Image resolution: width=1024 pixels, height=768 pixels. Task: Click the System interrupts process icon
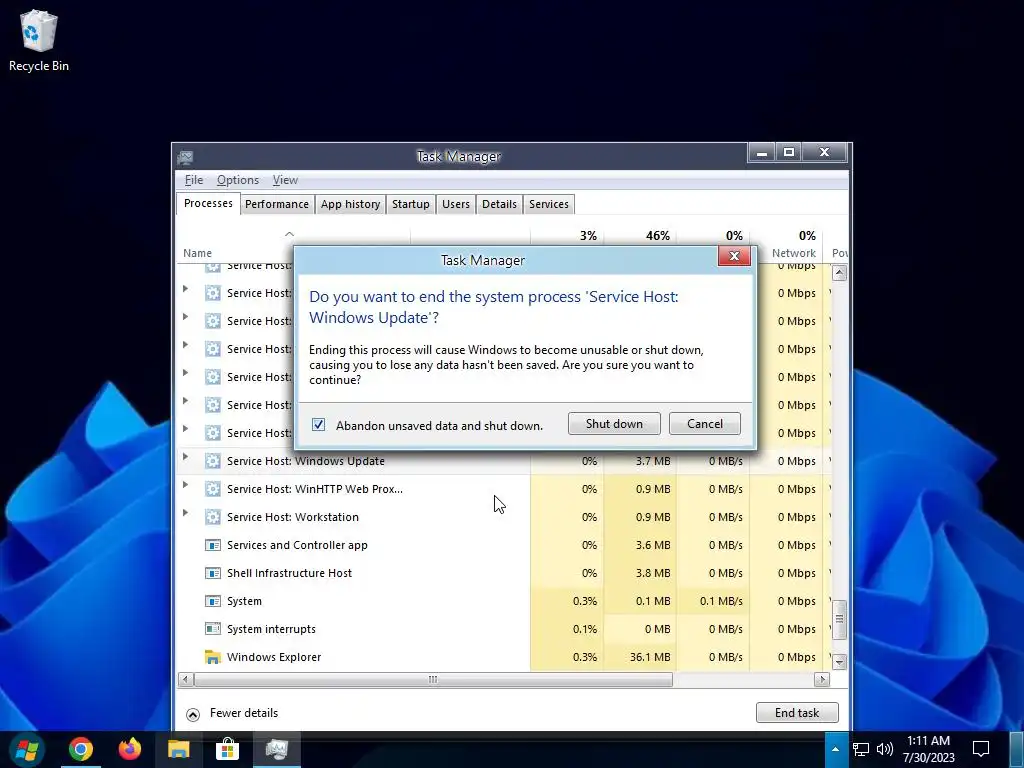pyautogui.click(x=213, y=629)
